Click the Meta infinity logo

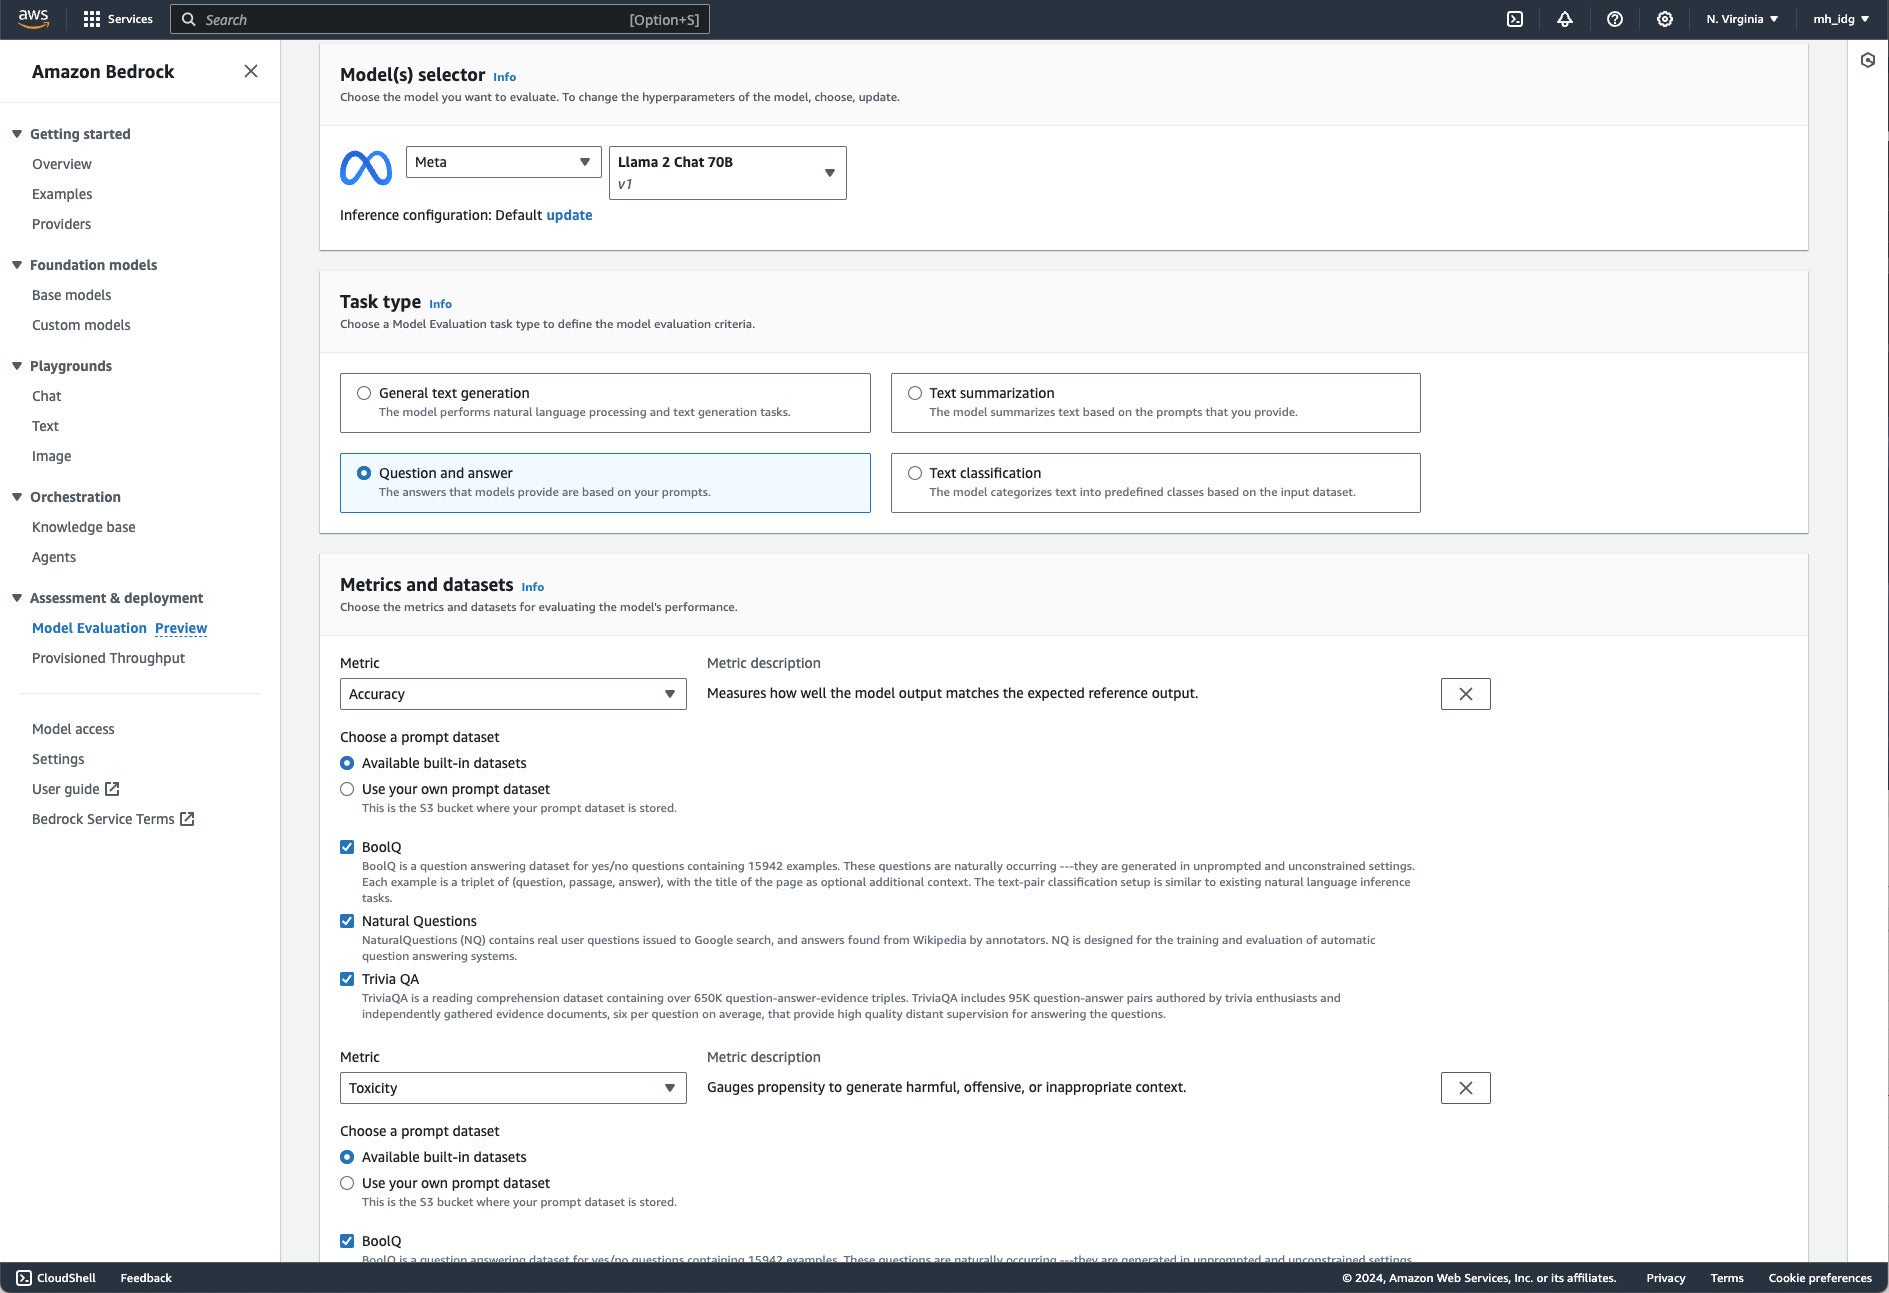tap(366, 168)
